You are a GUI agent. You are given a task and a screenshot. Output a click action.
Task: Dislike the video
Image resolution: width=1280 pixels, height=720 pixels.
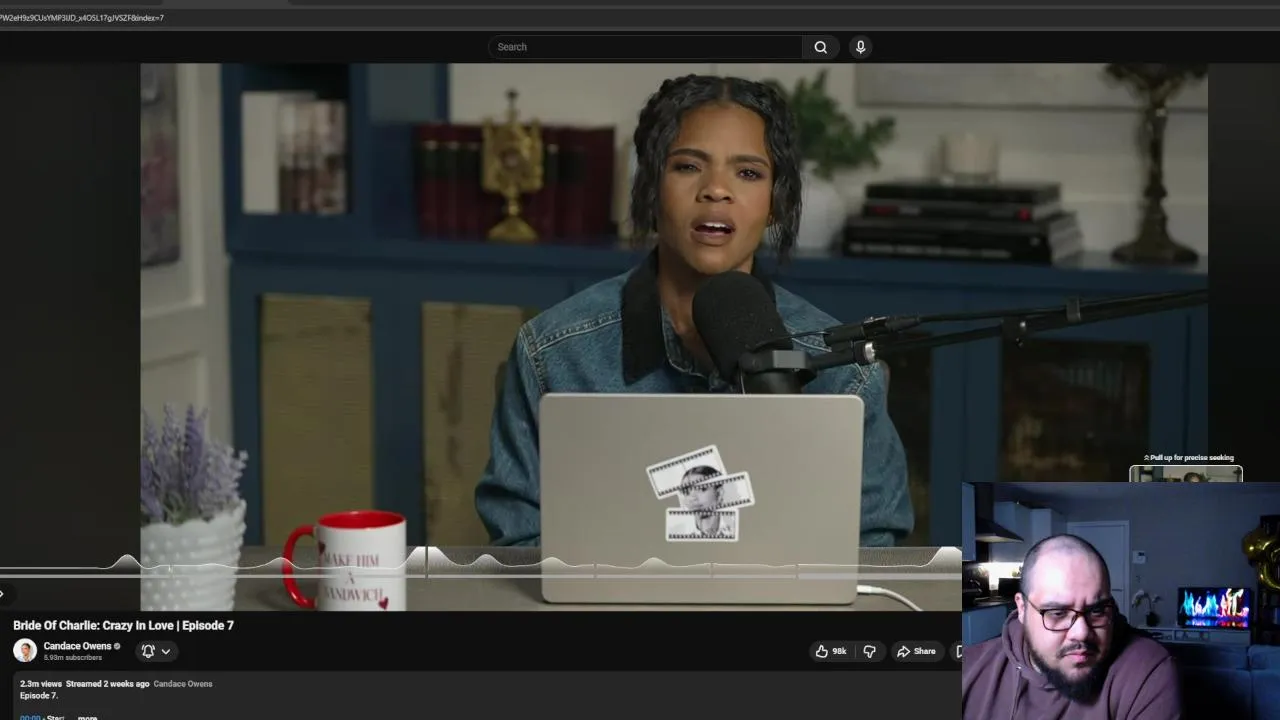870,651
